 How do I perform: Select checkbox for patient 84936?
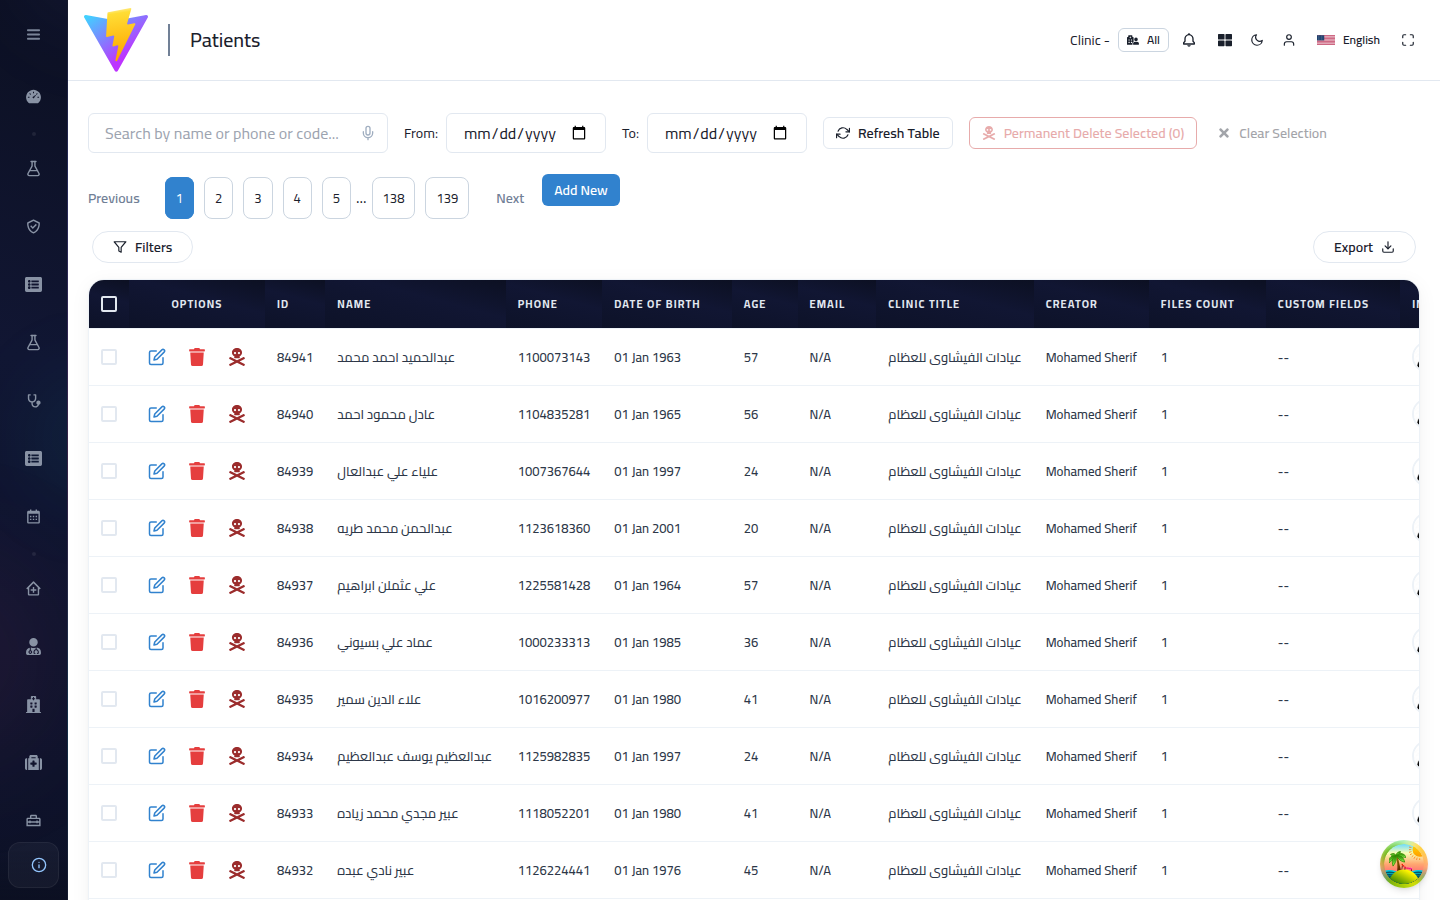[x=109, y=642]
